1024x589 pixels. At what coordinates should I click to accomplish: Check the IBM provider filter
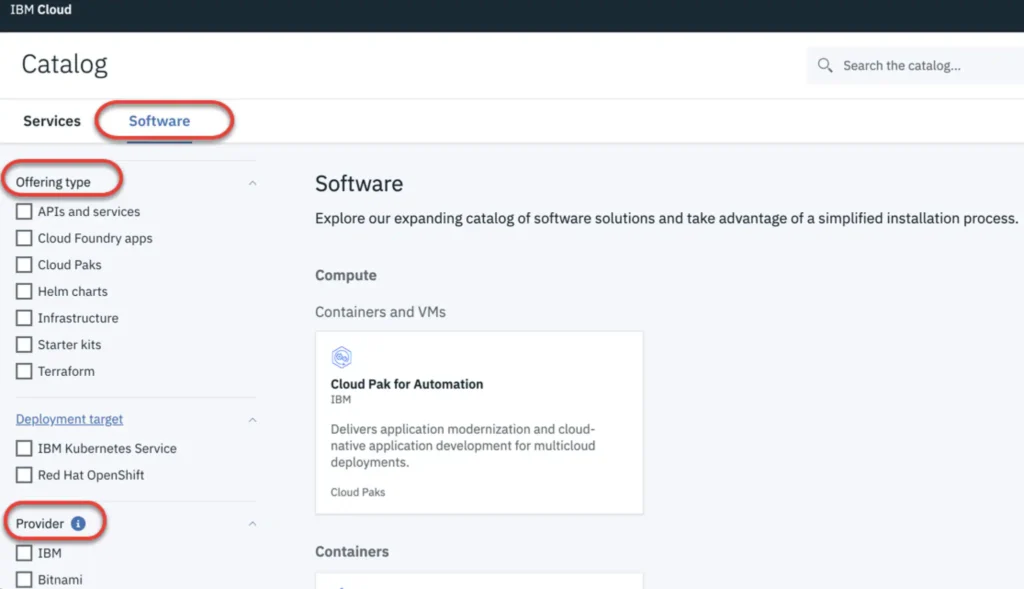pyautogui.click(x=23, y=552)
